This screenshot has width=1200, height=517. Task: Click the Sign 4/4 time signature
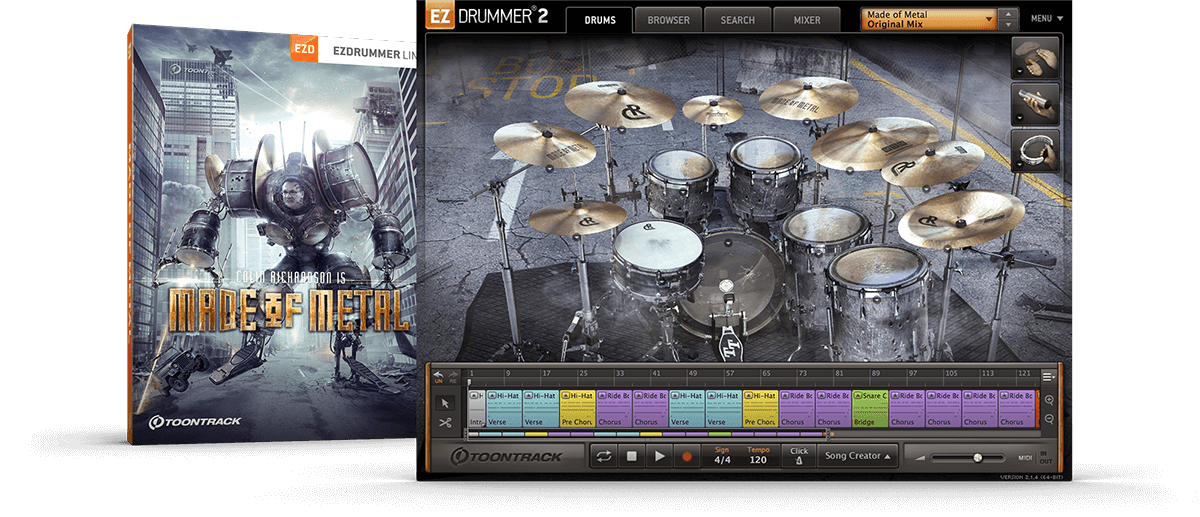(x=722, y=456)
